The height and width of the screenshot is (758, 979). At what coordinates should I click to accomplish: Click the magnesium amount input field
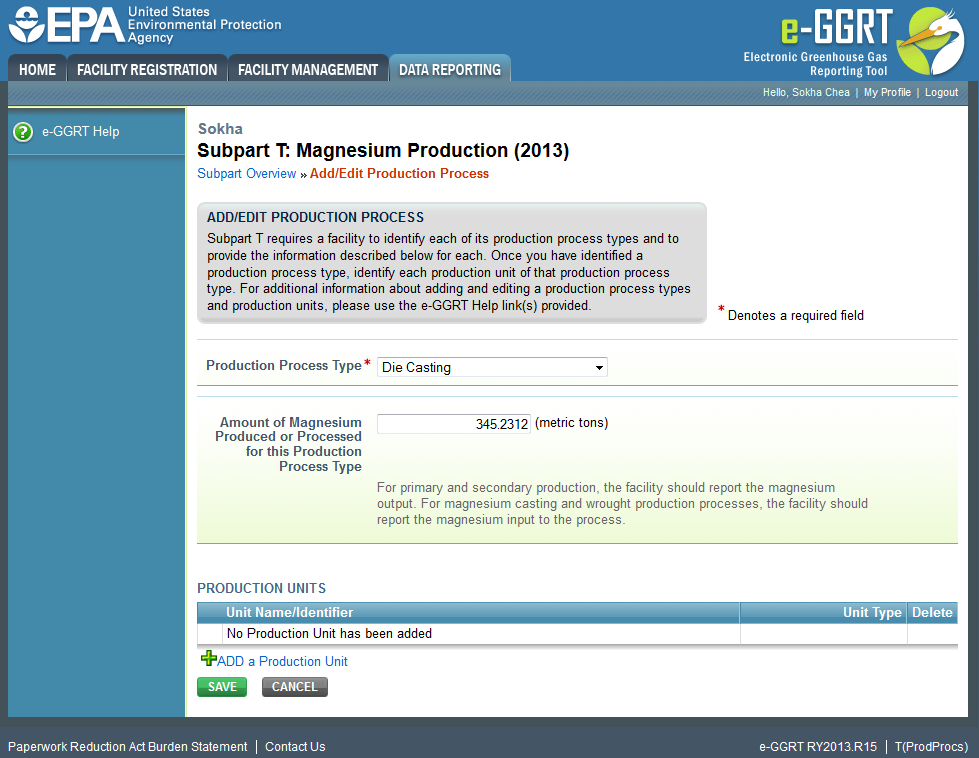(x=454, y=424)
